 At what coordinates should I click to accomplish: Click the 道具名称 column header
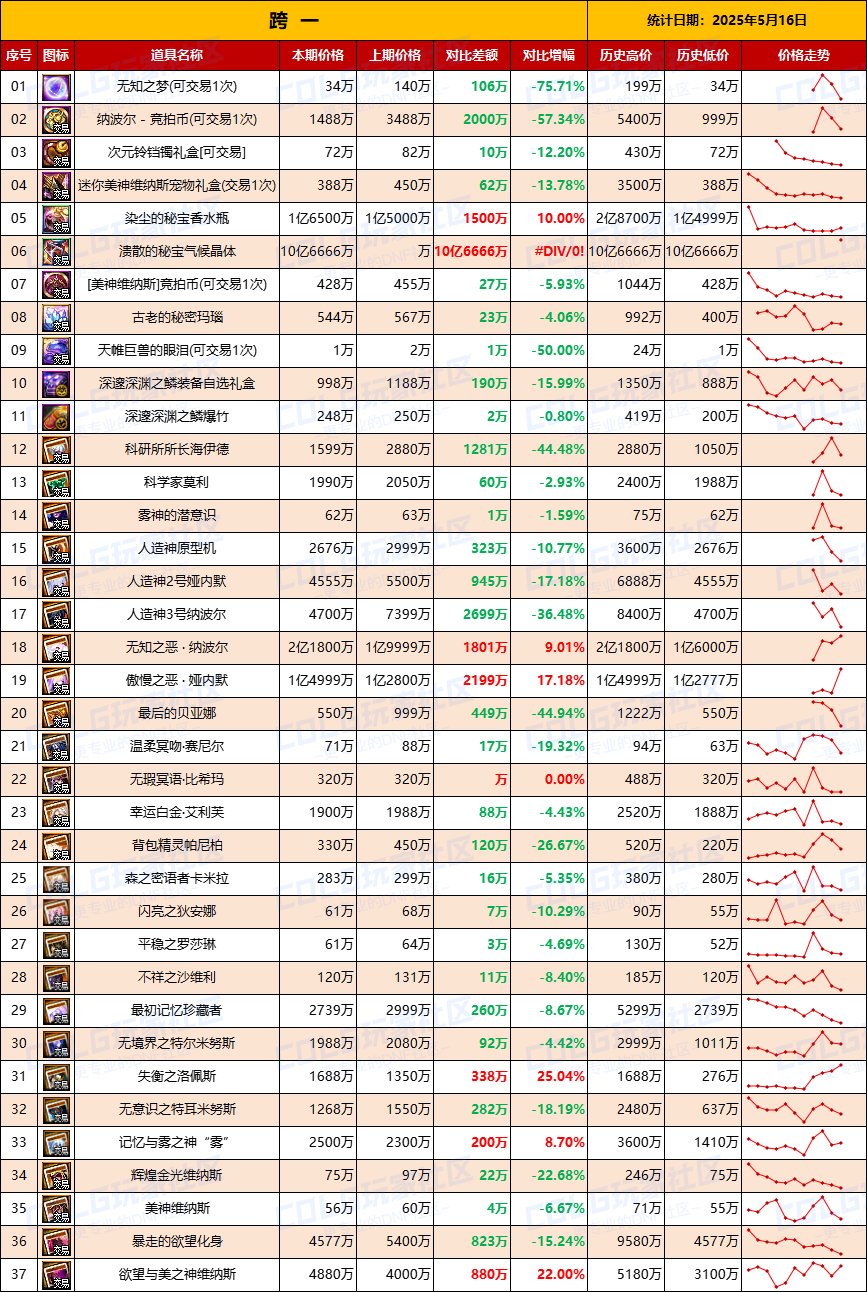coord(175,55)
